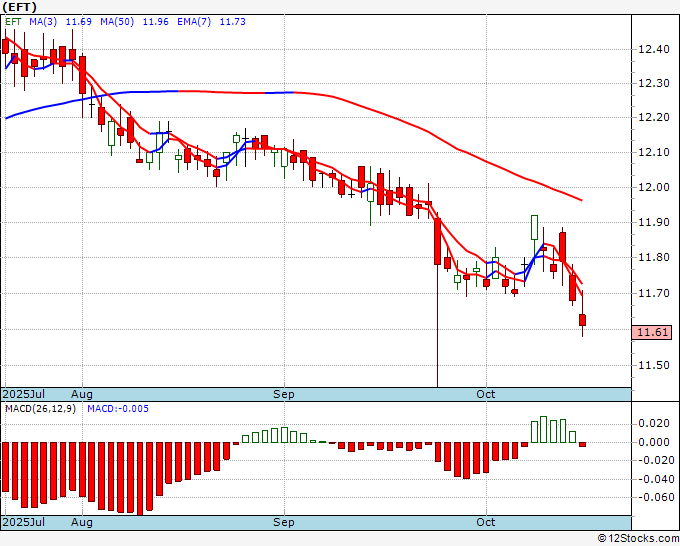
Task: Click the 2025Jul label on MACD axis
Action: [24, 522]
